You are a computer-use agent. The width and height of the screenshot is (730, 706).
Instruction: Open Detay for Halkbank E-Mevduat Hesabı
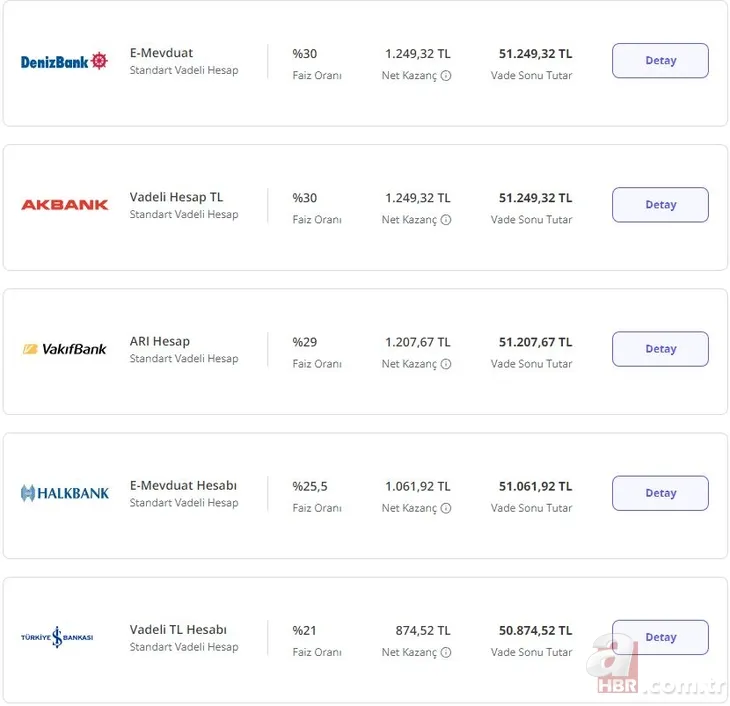(660, 493)
